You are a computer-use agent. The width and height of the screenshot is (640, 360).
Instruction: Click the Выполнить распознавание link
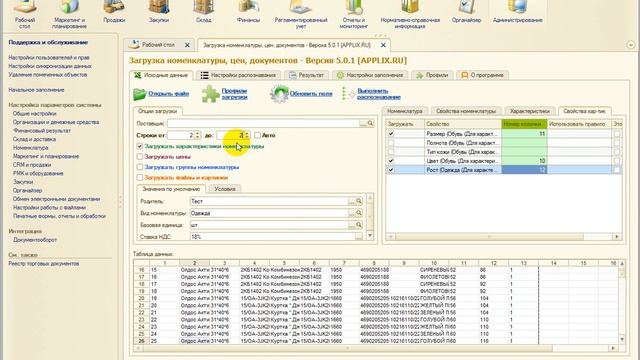tap(379, 94)
